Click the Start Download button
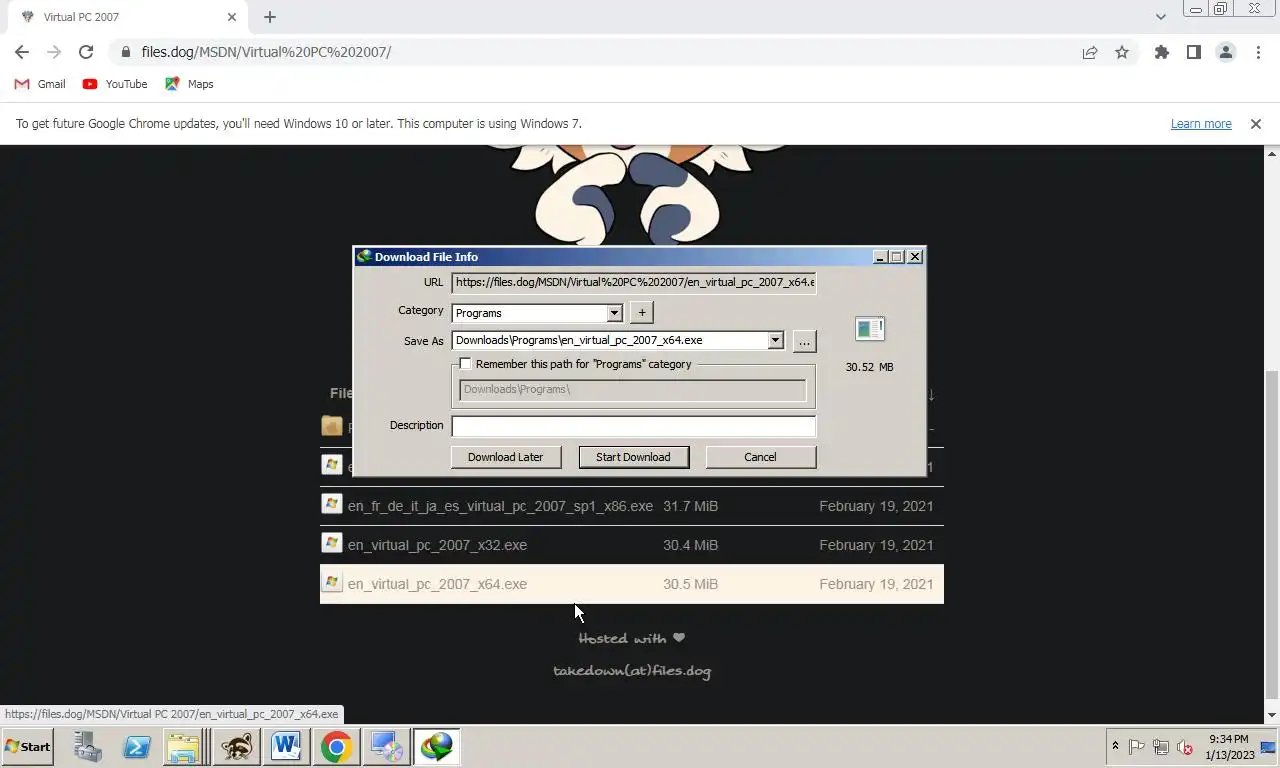The height and width of the screenshot is (768, 1280). pyautogui.click(x=633, y=457)
